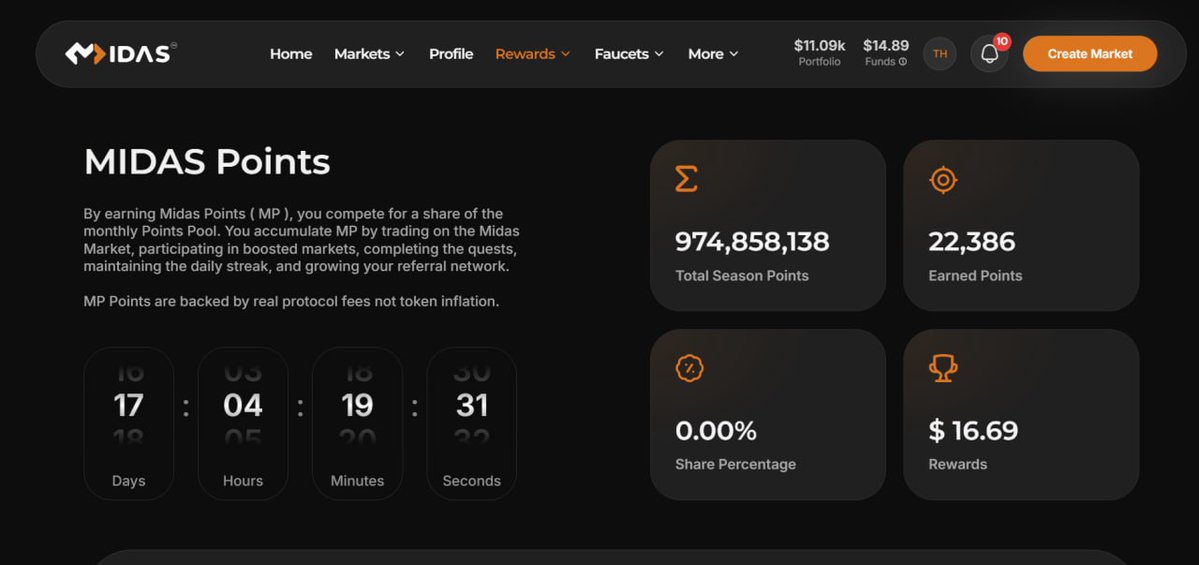
Task: Click the $11.09k Portfolio value
Action: point(819,45)
